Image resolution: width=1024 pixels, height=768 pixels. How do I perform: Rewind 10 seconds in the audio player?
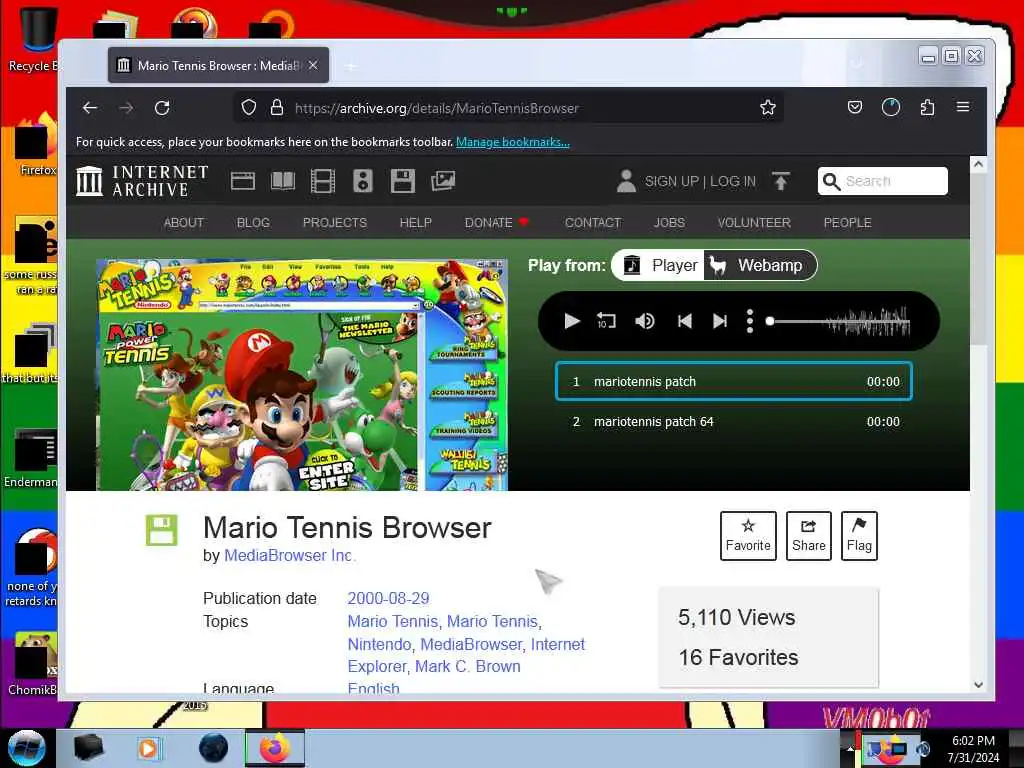(605, 321)
